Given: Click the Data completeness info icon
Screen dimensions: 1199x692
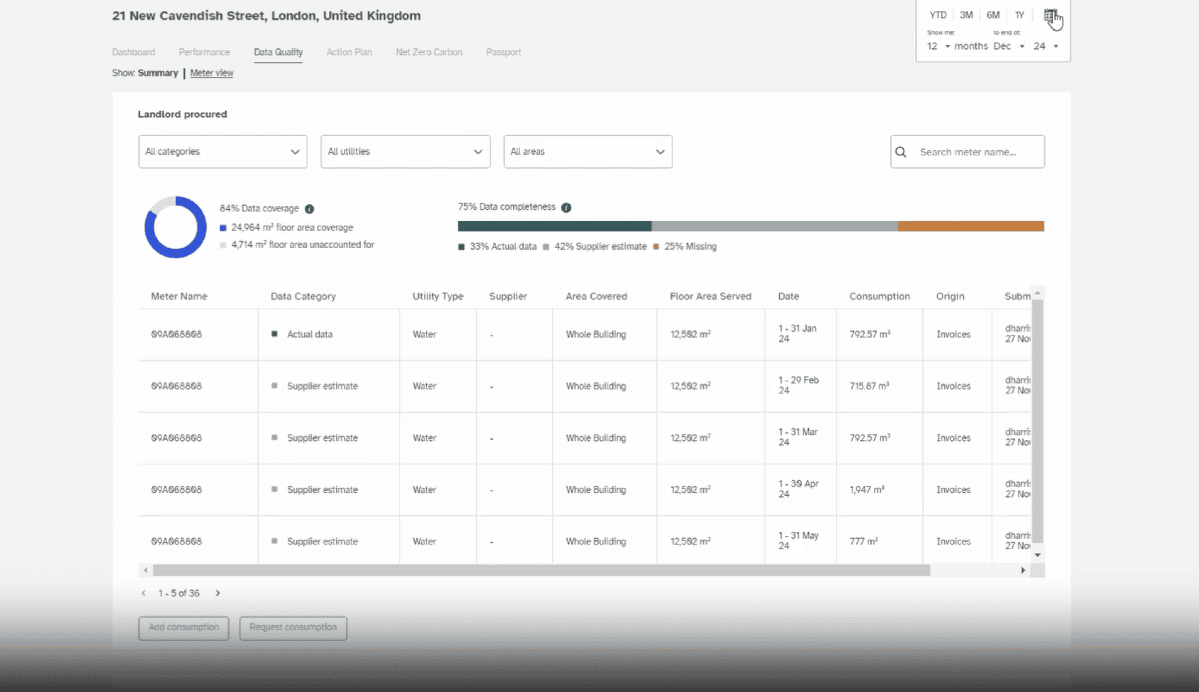Looking at the screenshot, I should click(567, 207).
